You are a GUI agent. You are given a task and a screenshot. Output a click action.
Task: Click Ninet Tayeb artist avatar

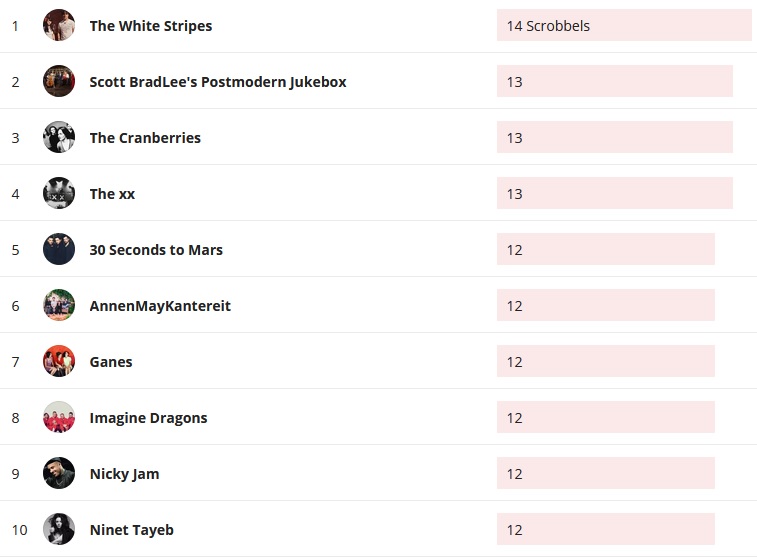point(59,530)
